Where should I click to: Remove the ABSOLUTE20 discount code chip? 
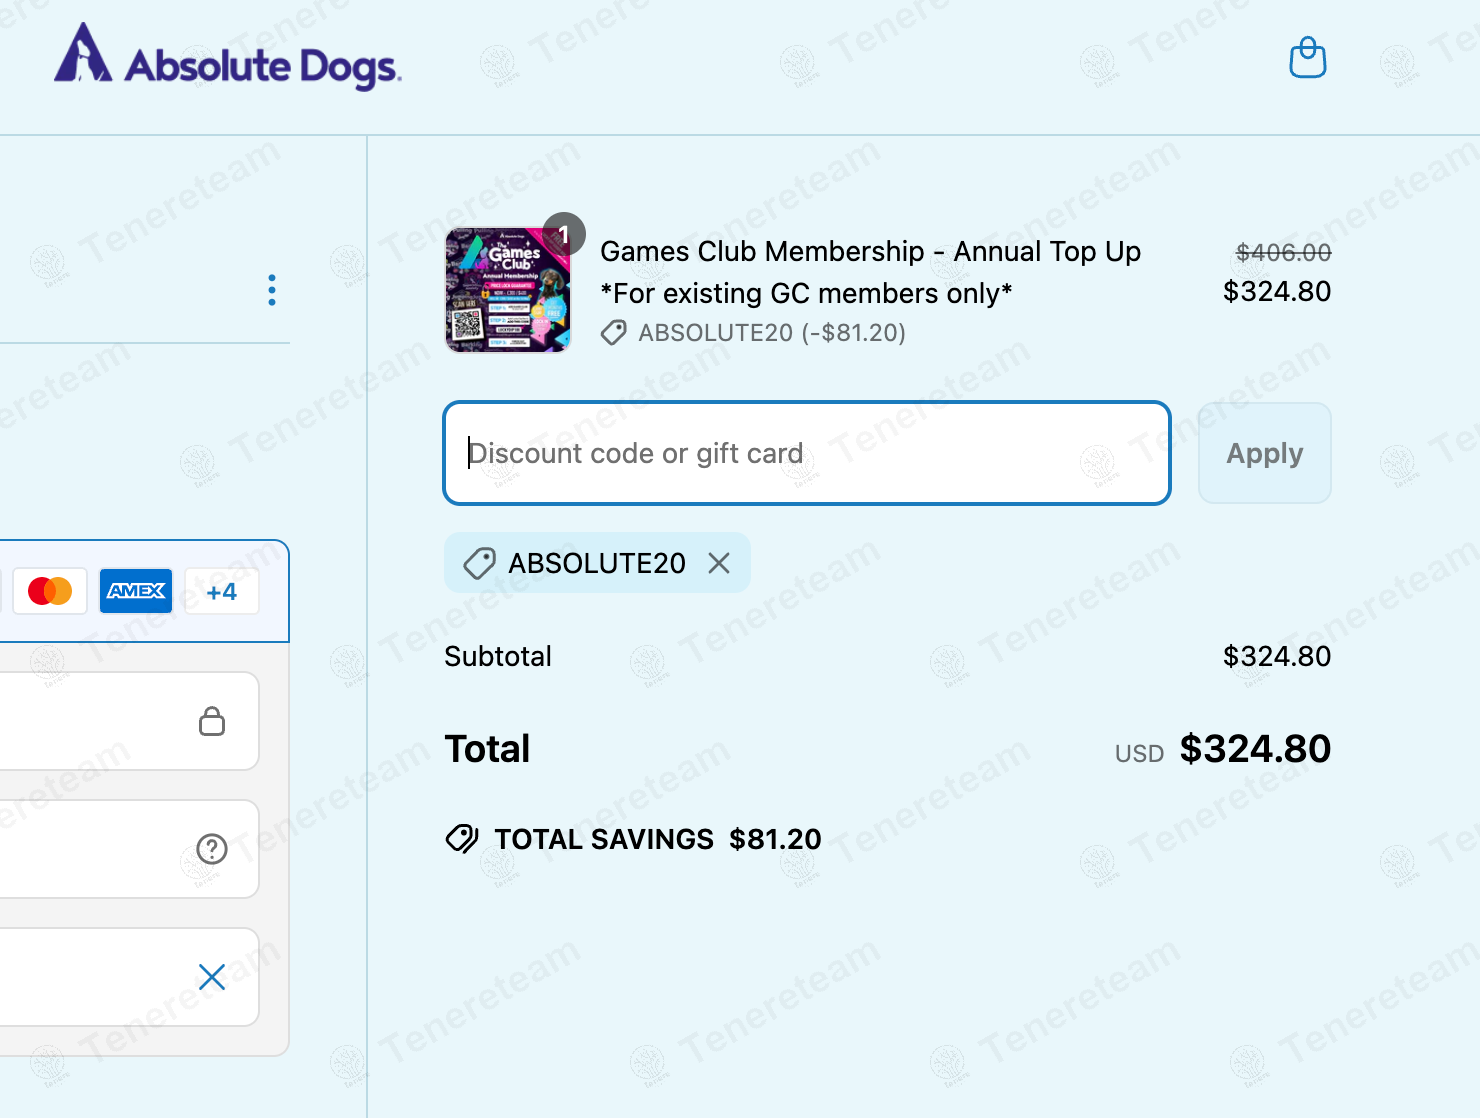719,564
